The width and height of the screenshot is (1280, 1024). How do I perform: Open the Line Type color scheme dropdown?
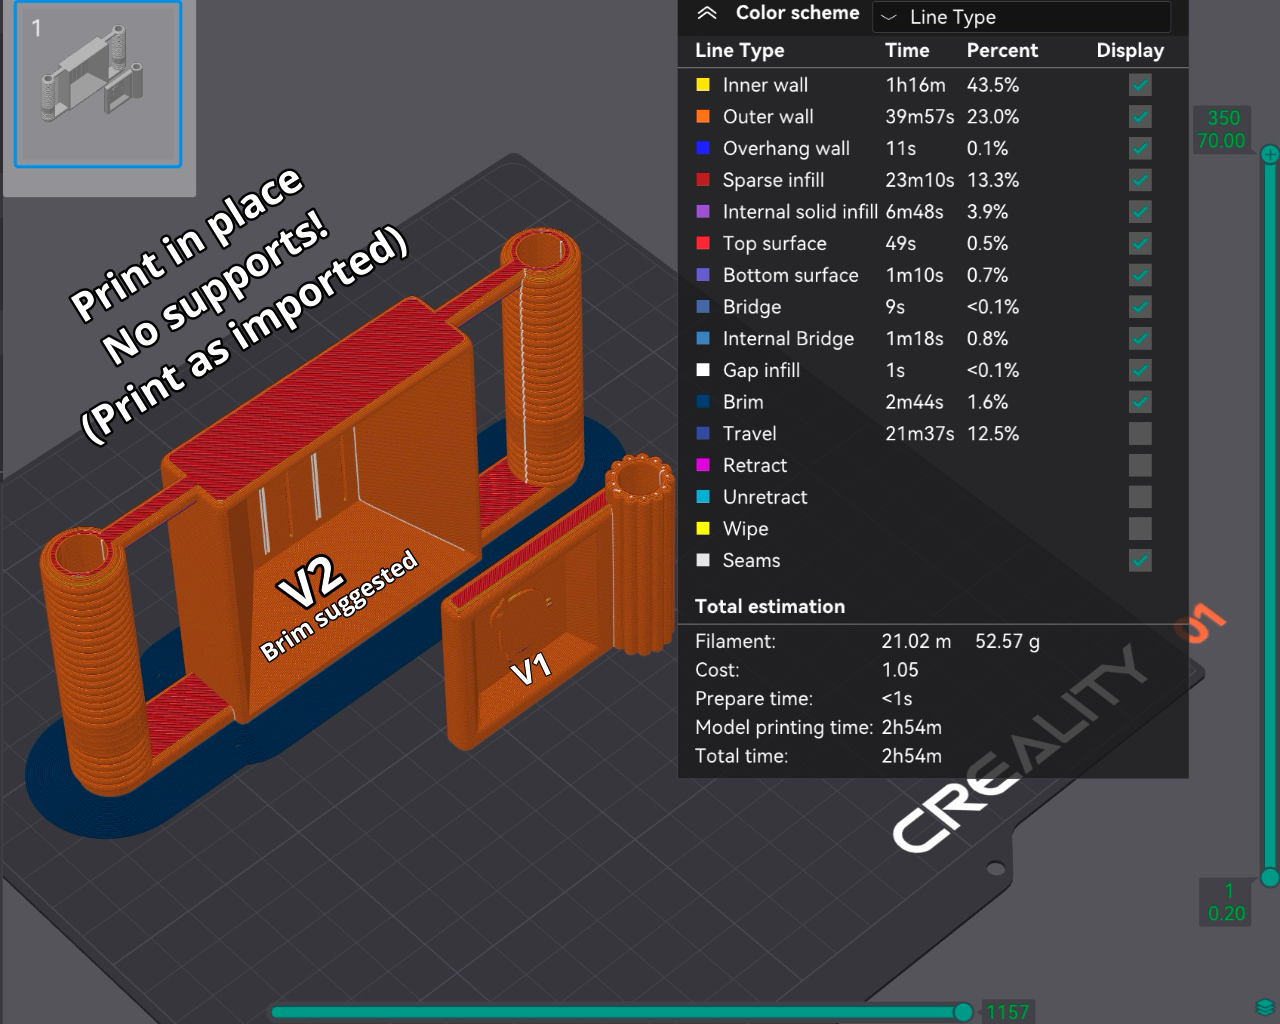1020,17
